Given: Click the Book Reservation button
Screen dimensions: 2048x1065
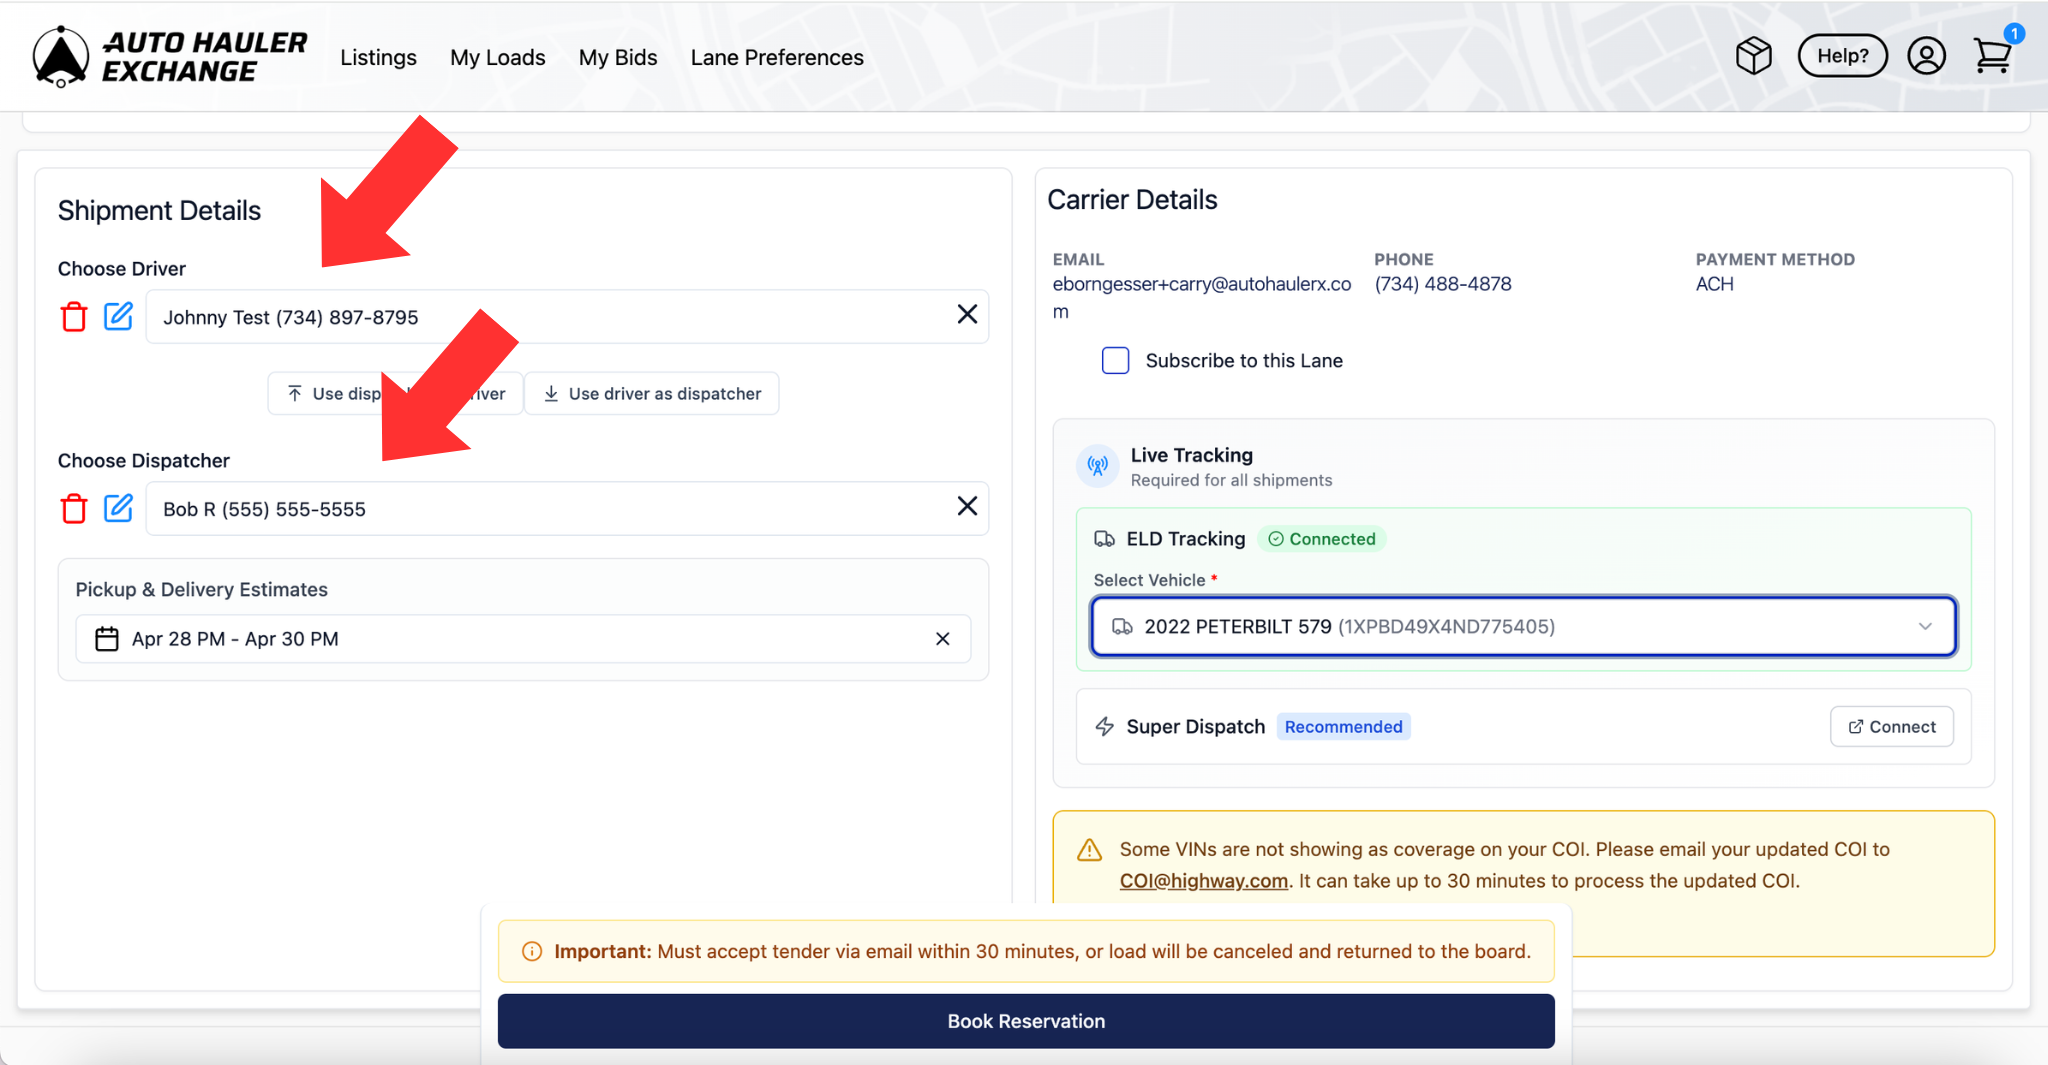Looking at the screenshot, I should [1026, 1021].
